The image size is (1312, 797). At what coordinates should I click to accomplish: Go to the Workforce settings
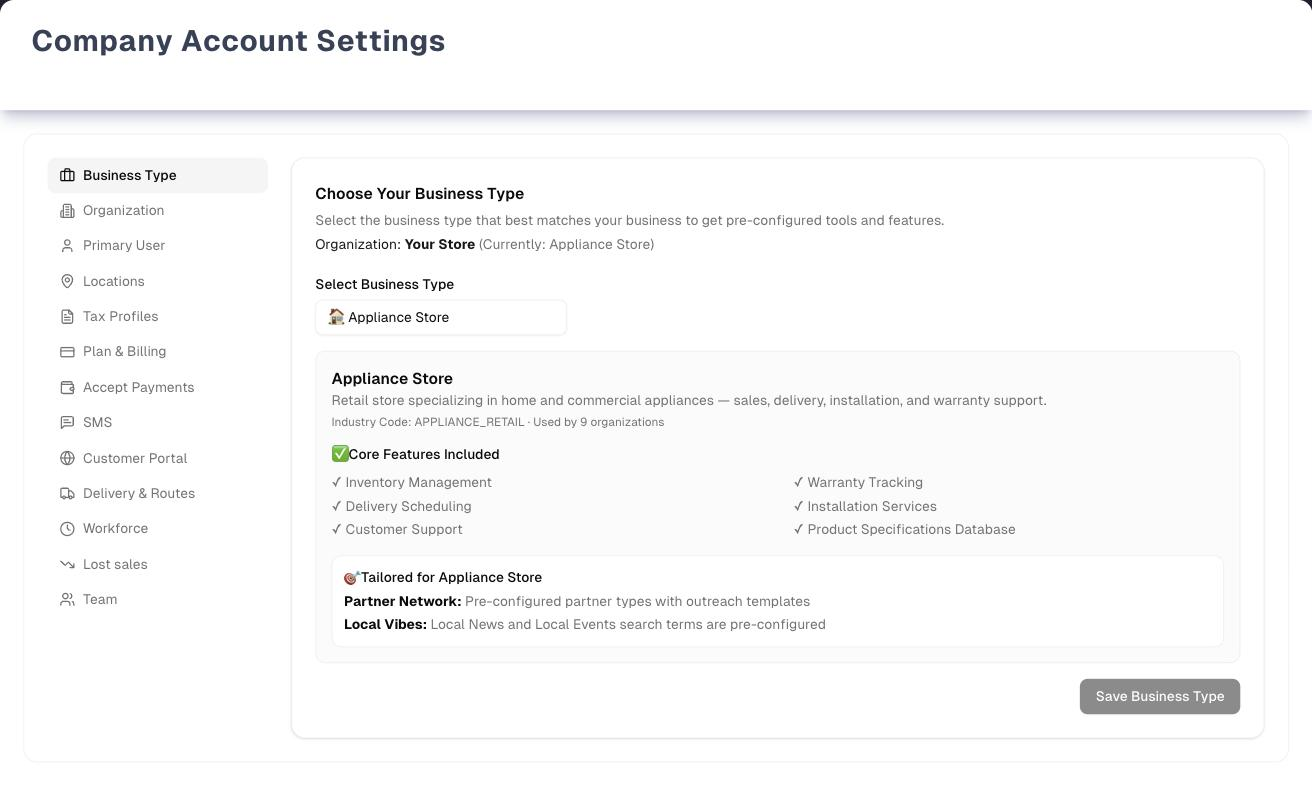click(x=158, y=529)
